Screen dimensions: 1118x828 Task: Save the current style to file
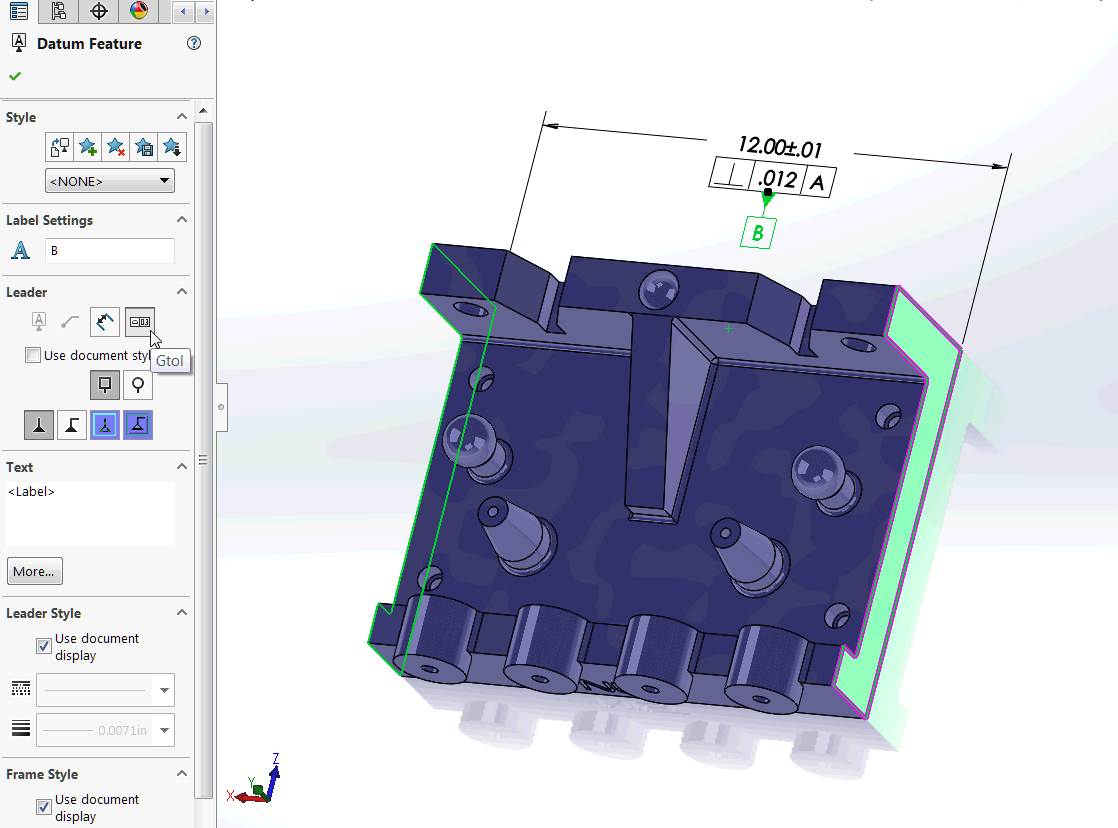point(143,147)
